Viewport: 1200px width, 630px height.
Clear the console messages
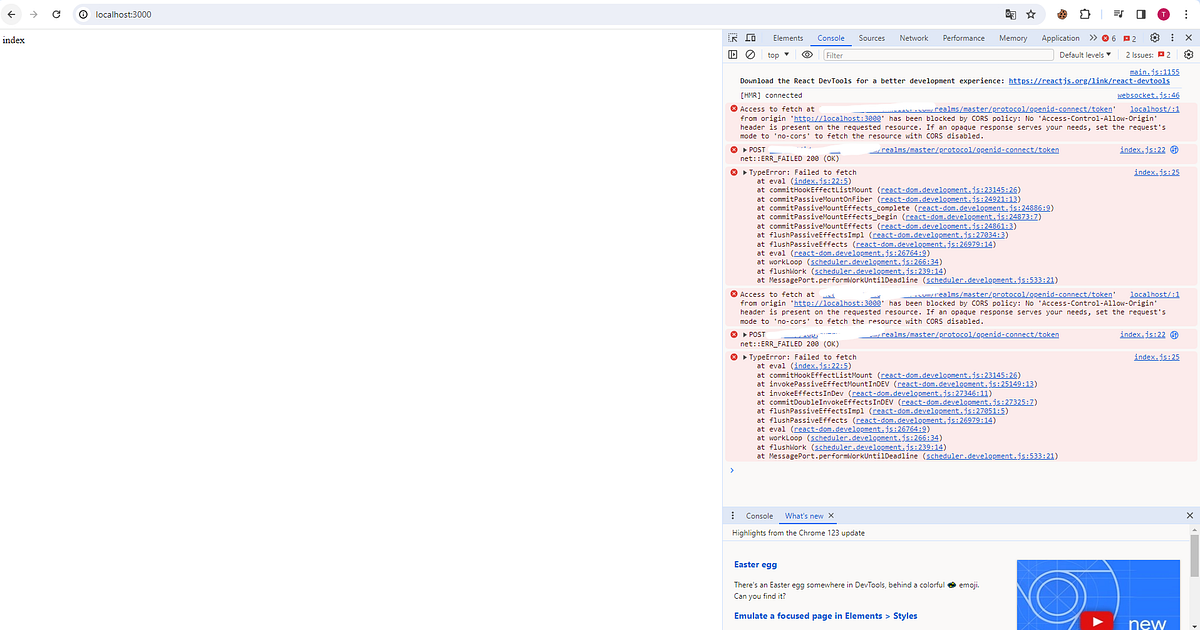(751, 54)
